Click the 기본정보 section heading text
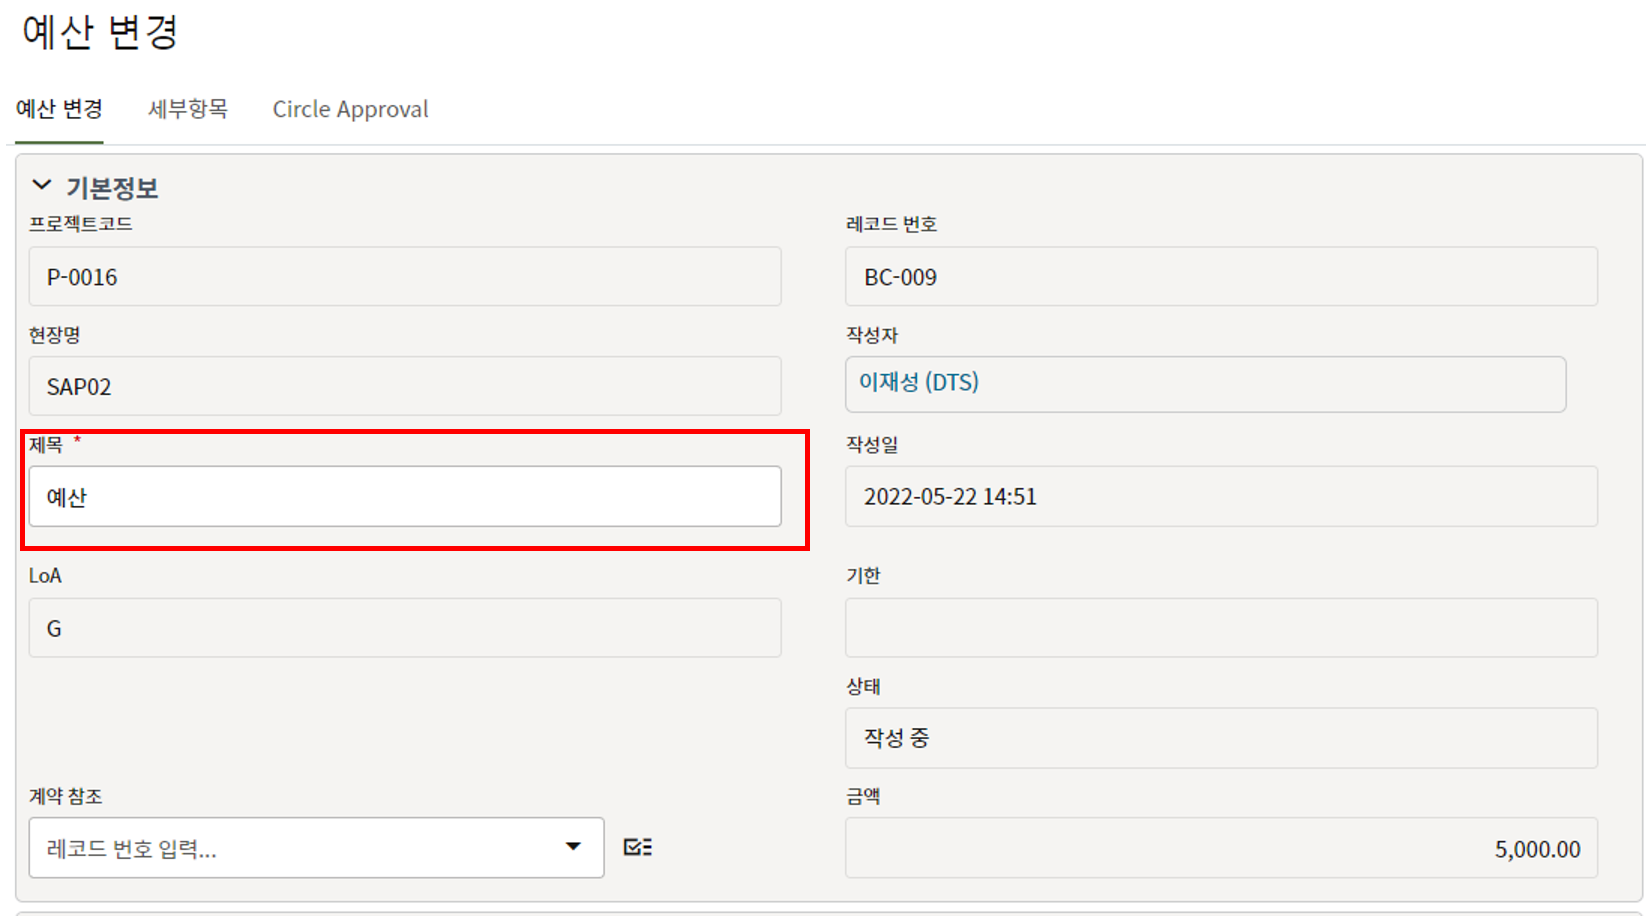1646x917 pixels. click(112, 188)
